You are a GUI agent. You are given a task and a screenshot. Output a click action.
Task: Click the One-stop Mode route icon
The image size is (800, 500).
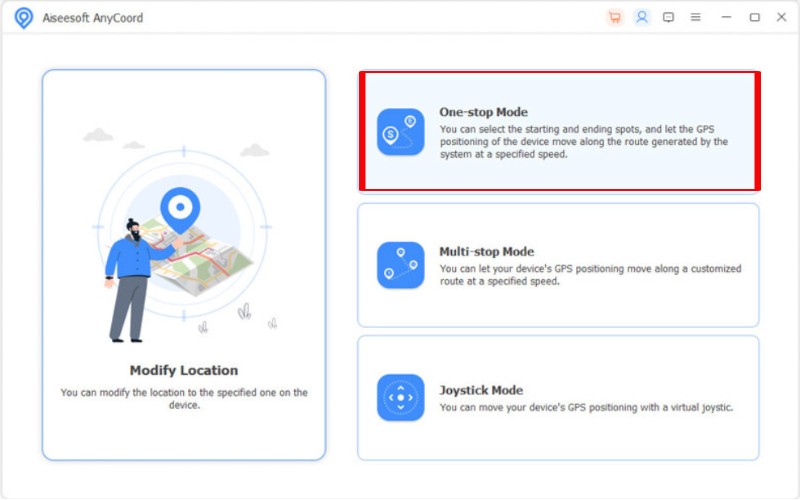[400, 132]
